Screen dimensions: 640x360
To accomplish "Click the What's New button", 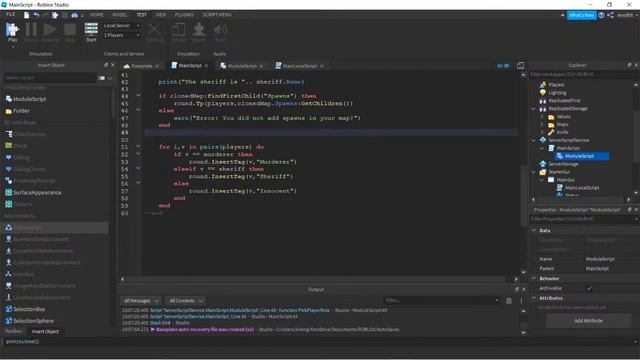I will point(581,15).
